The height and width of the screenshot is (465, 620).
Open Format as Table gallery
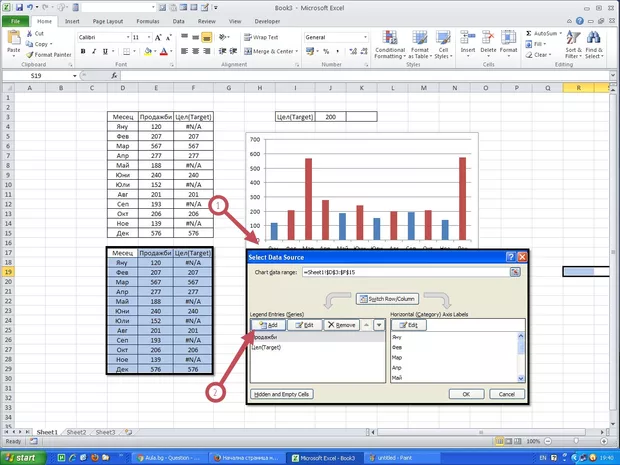(420, 45)
